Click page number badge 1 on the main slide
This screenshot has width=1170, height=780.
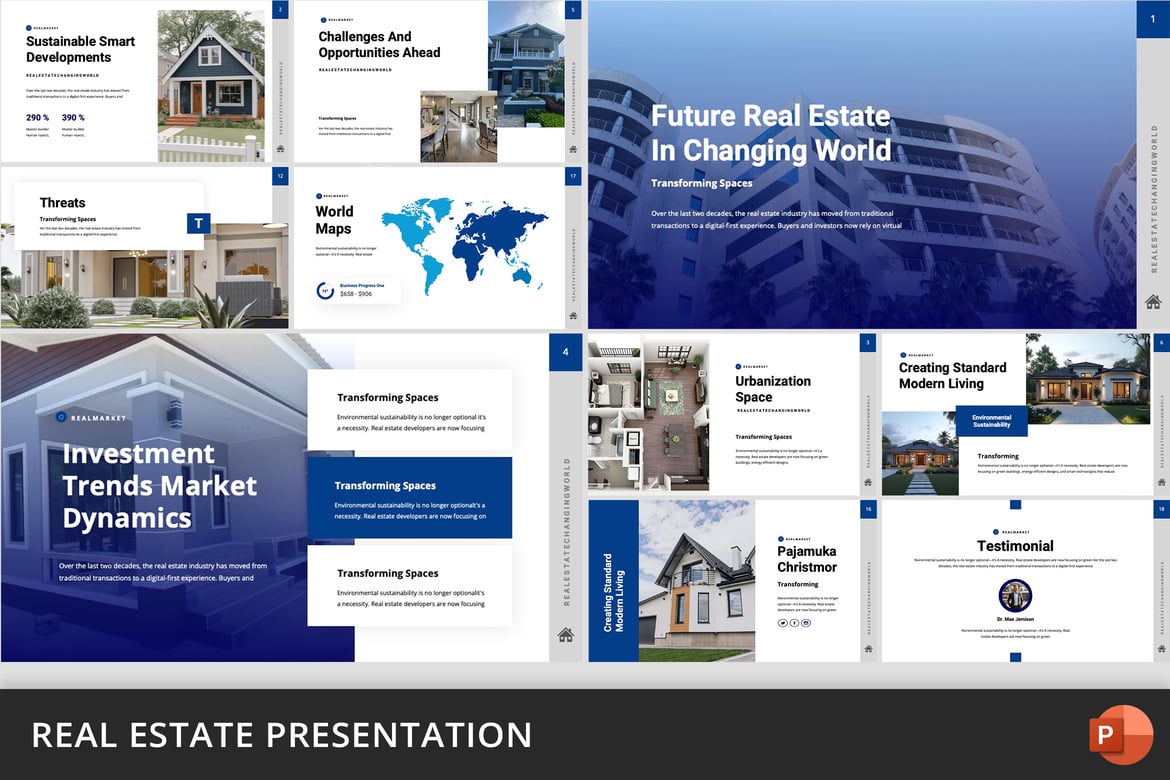pyautogui.click(x=1153, y=19)
